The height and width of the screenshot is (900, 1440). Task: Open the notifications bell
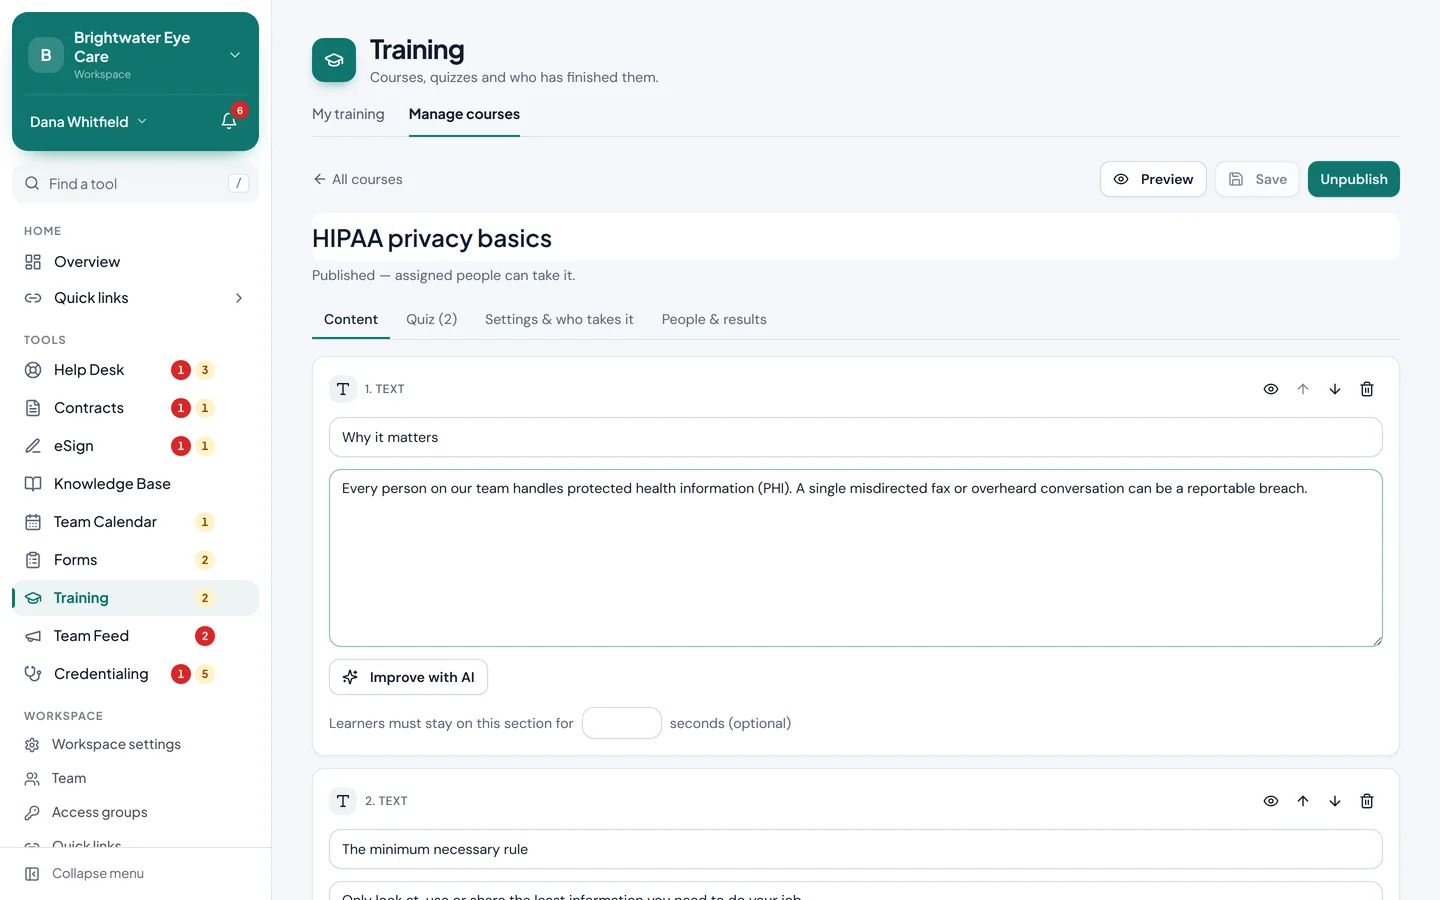pyautogui.click(x=229, y=121)
